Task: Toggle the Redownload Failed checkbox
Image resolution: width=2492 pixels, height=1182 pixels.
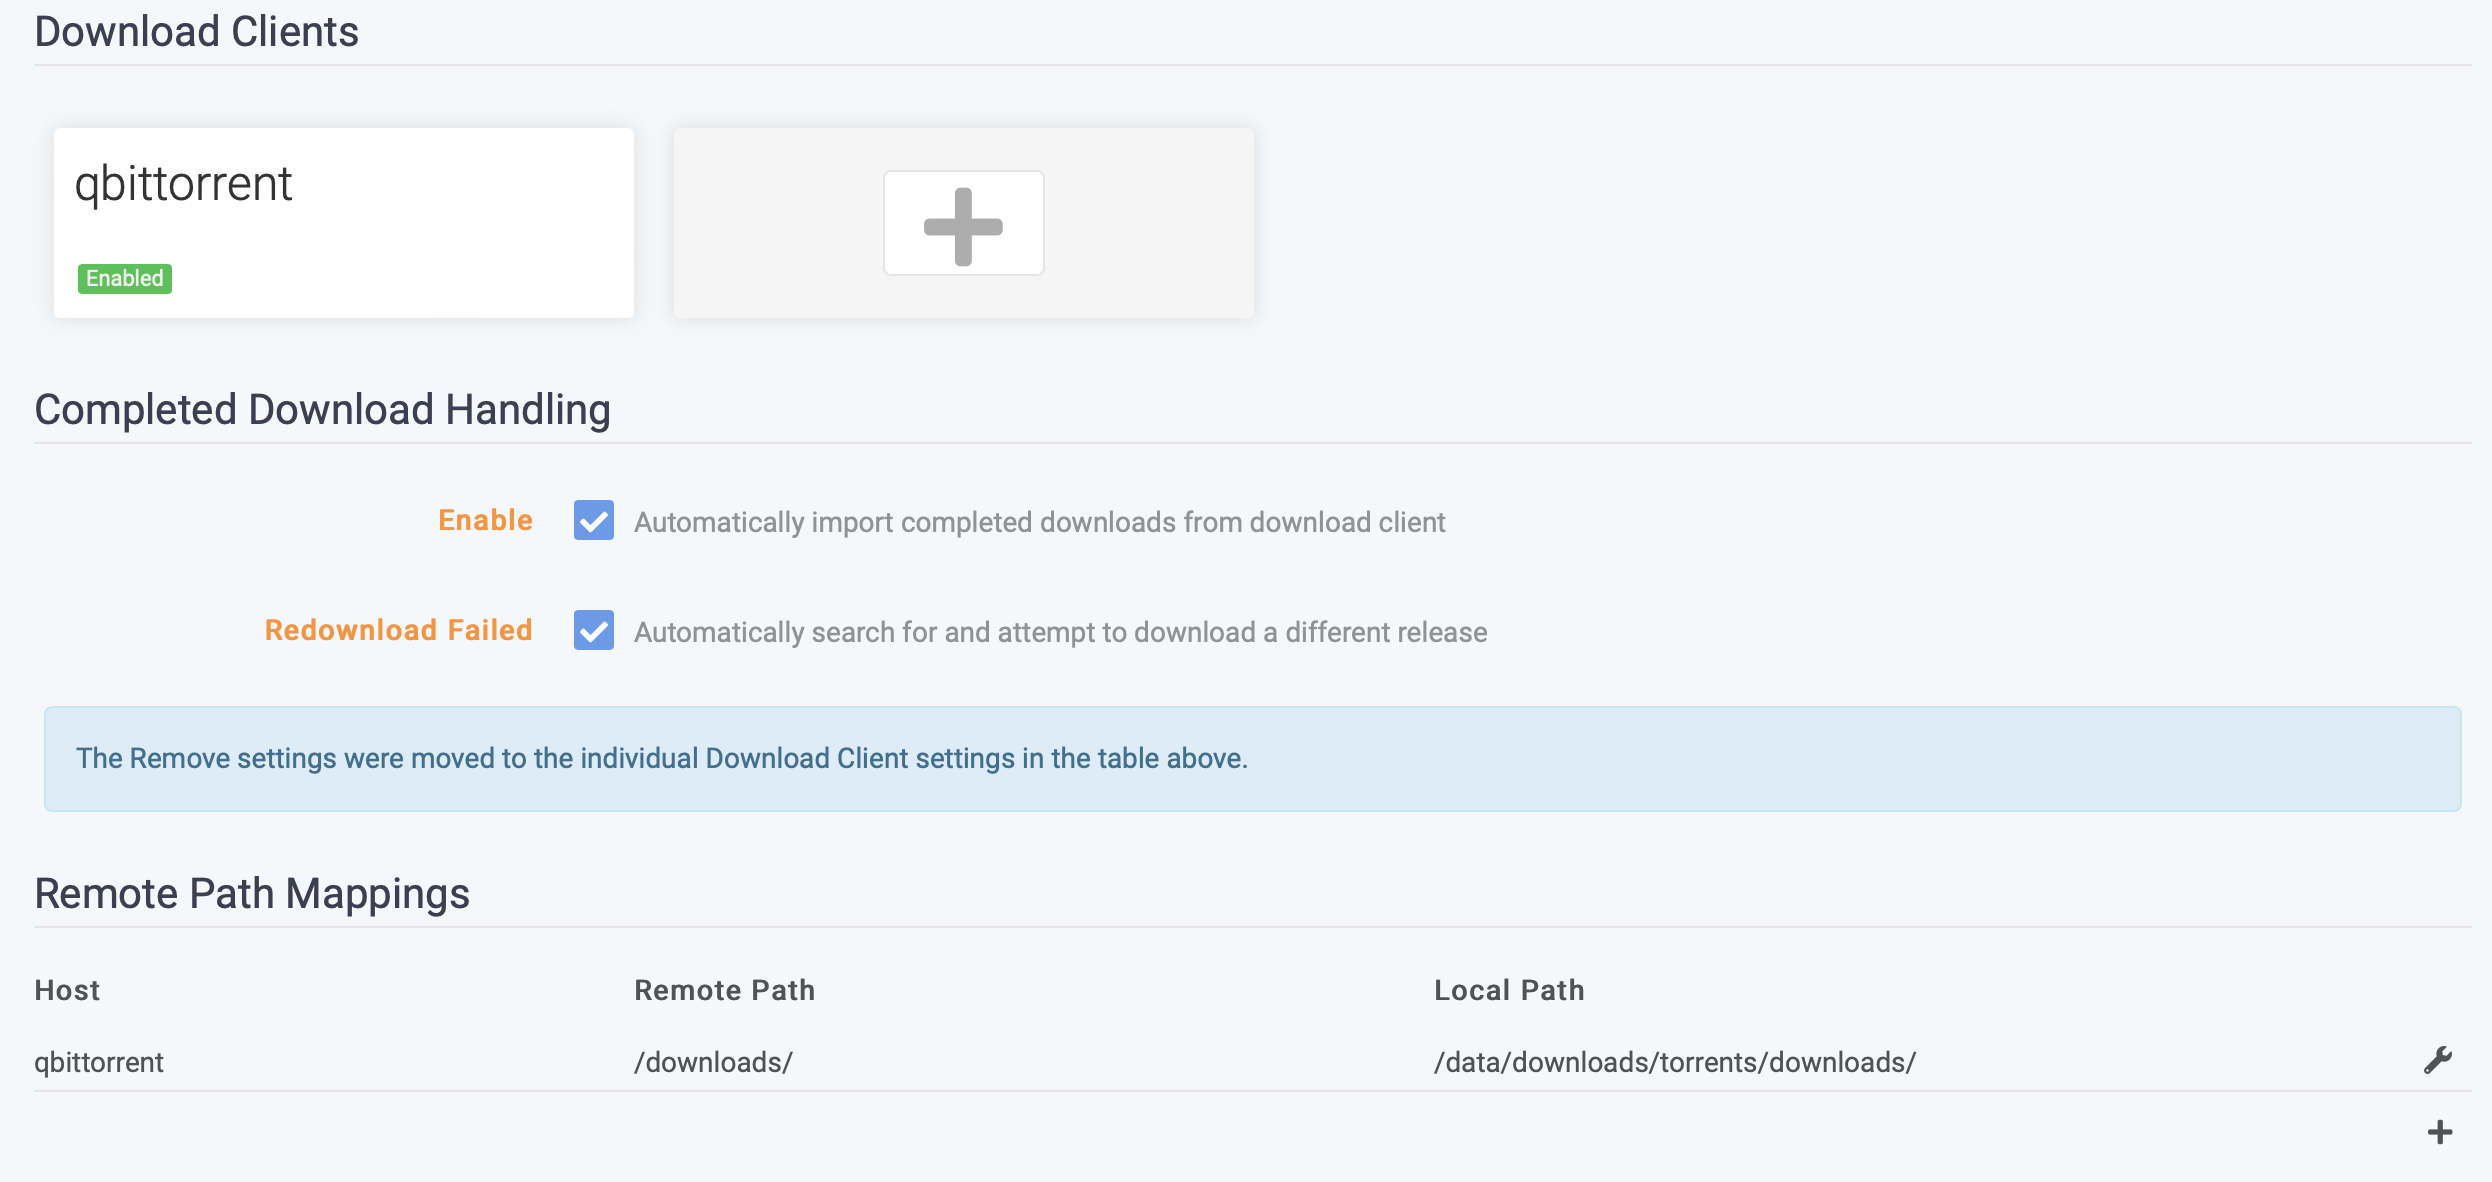Action: point(594,630)
